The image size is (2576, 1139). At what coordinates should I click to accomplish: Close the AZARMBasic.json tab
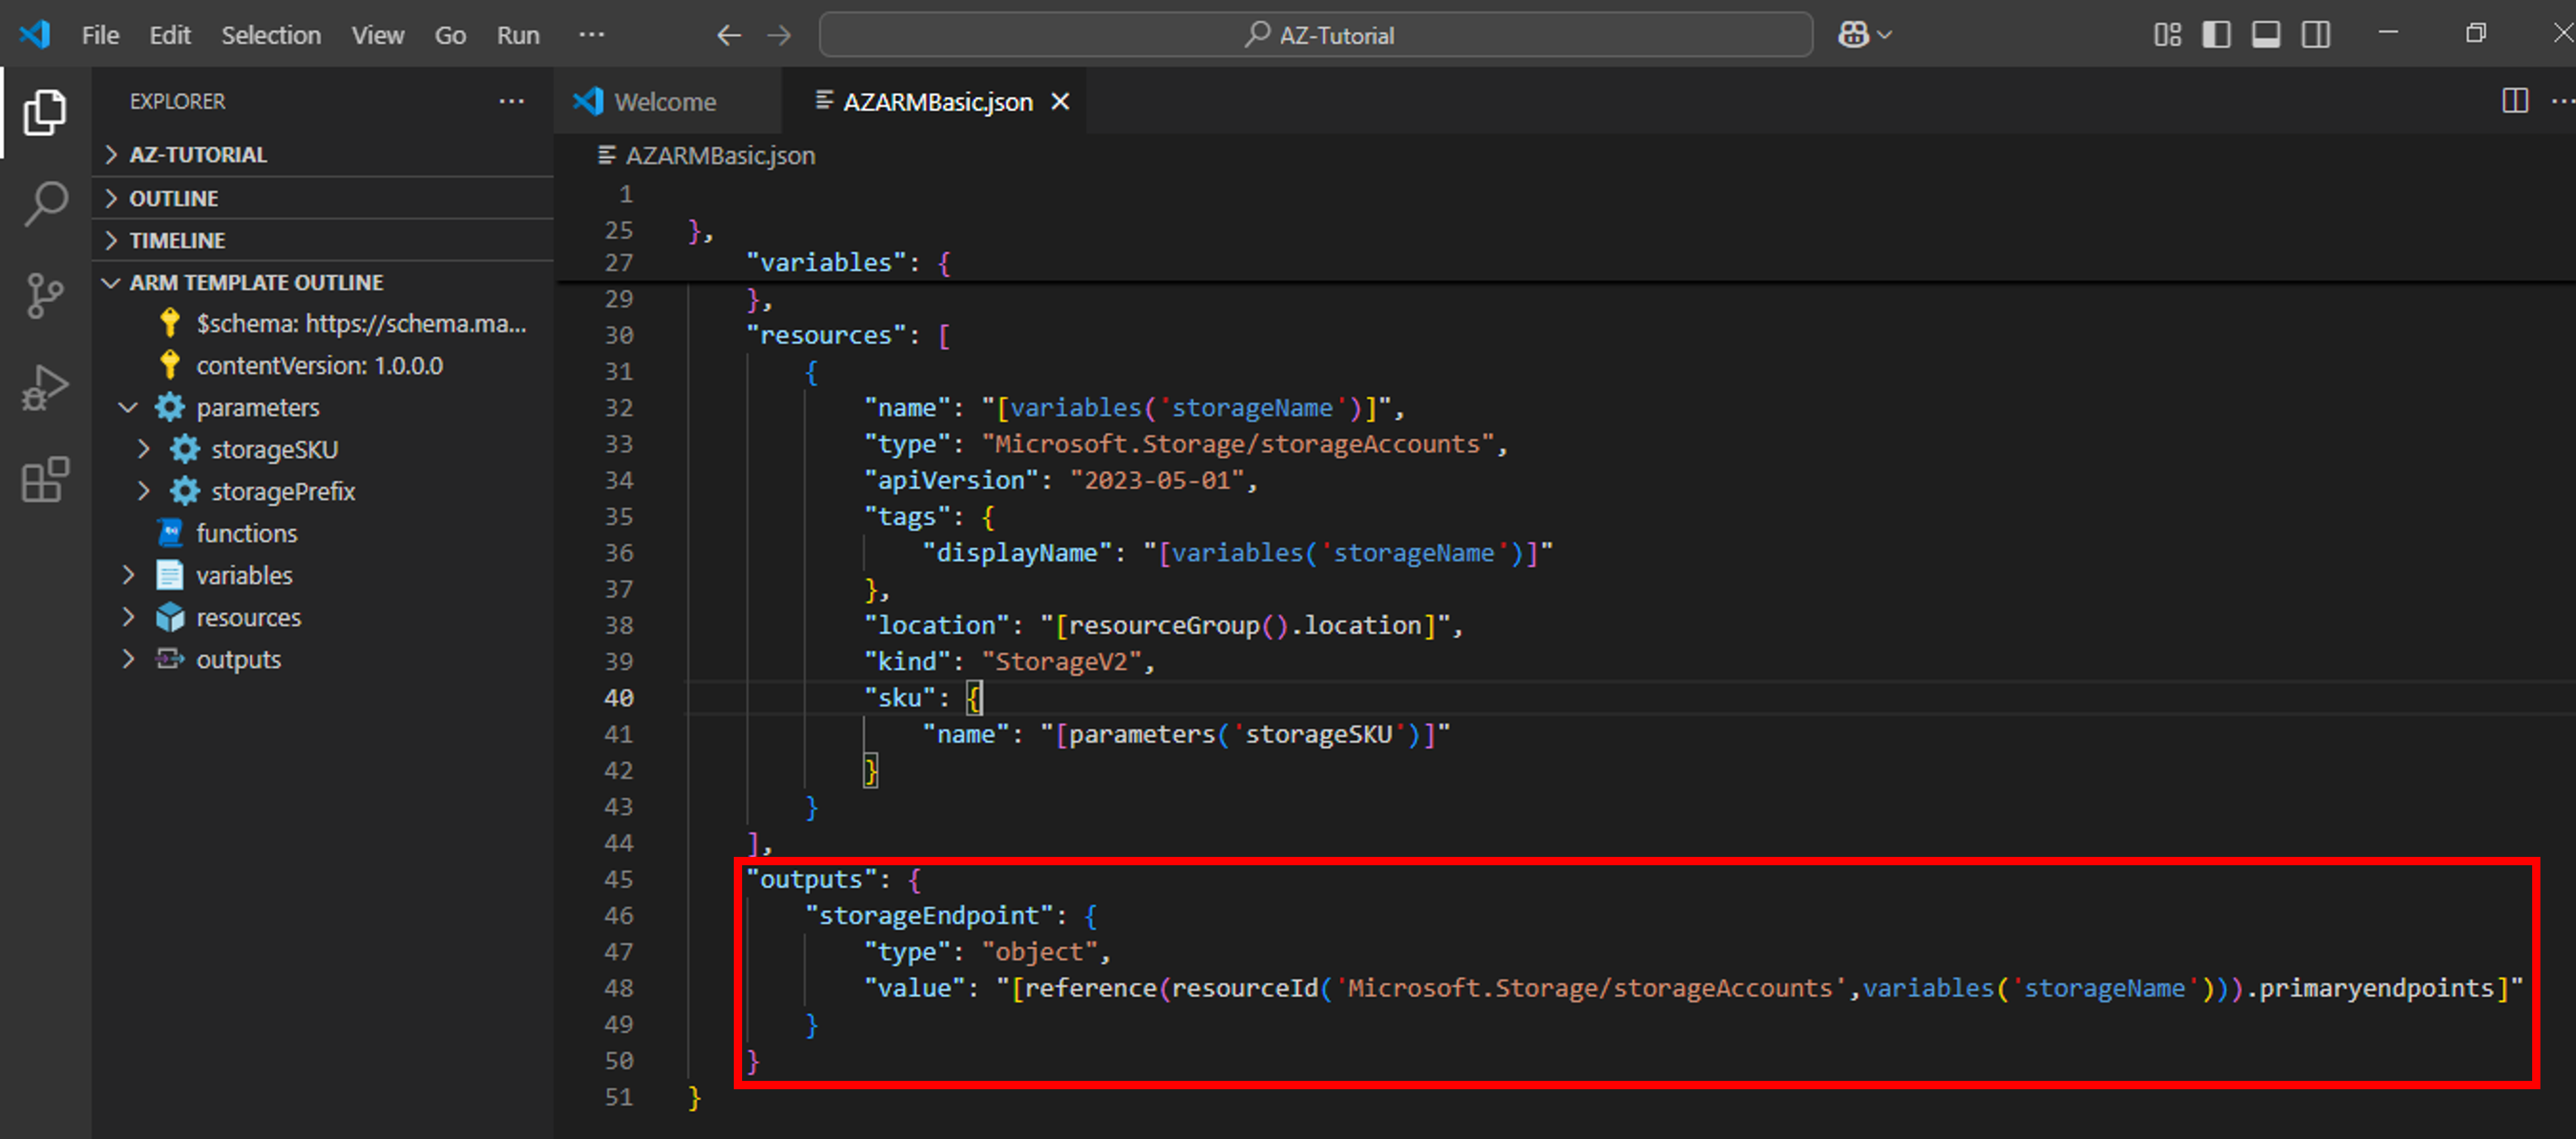click(x=1060, y=102)
